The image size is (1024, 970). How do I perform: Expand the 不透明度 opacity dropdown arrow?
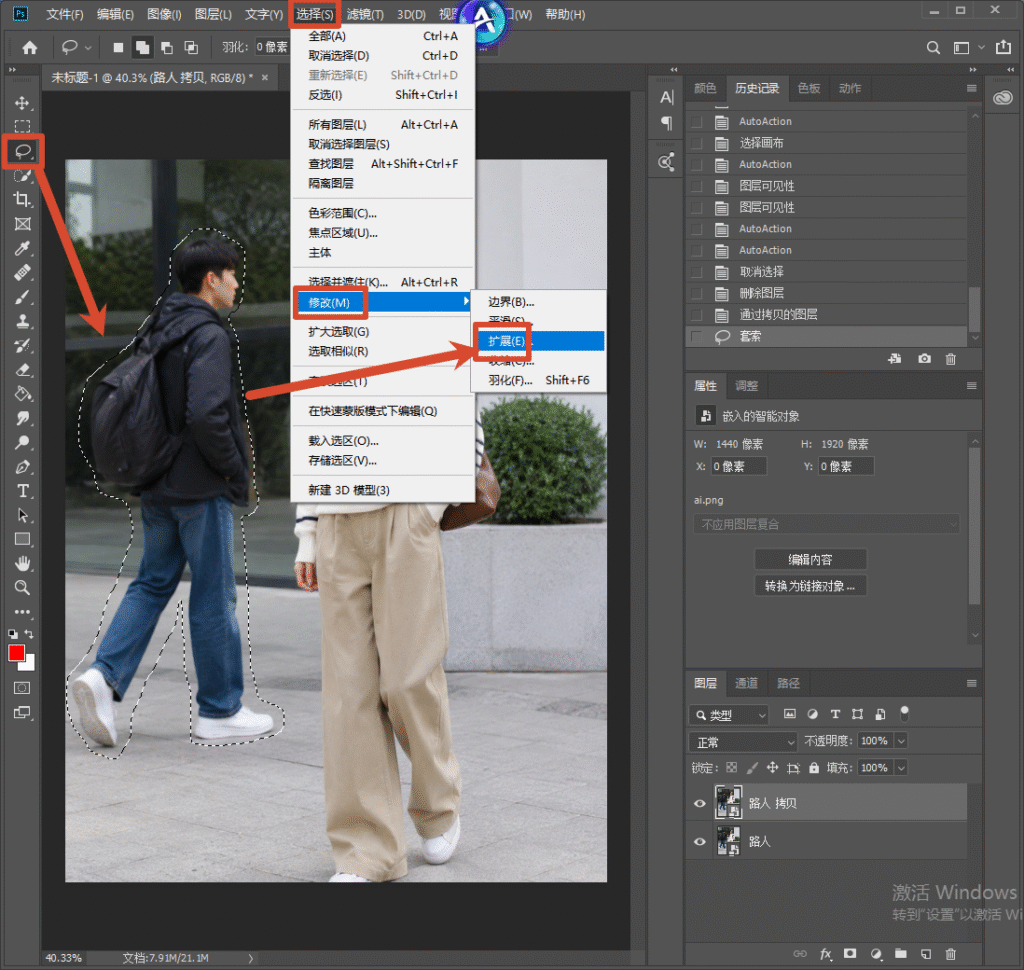pos(901,741)
